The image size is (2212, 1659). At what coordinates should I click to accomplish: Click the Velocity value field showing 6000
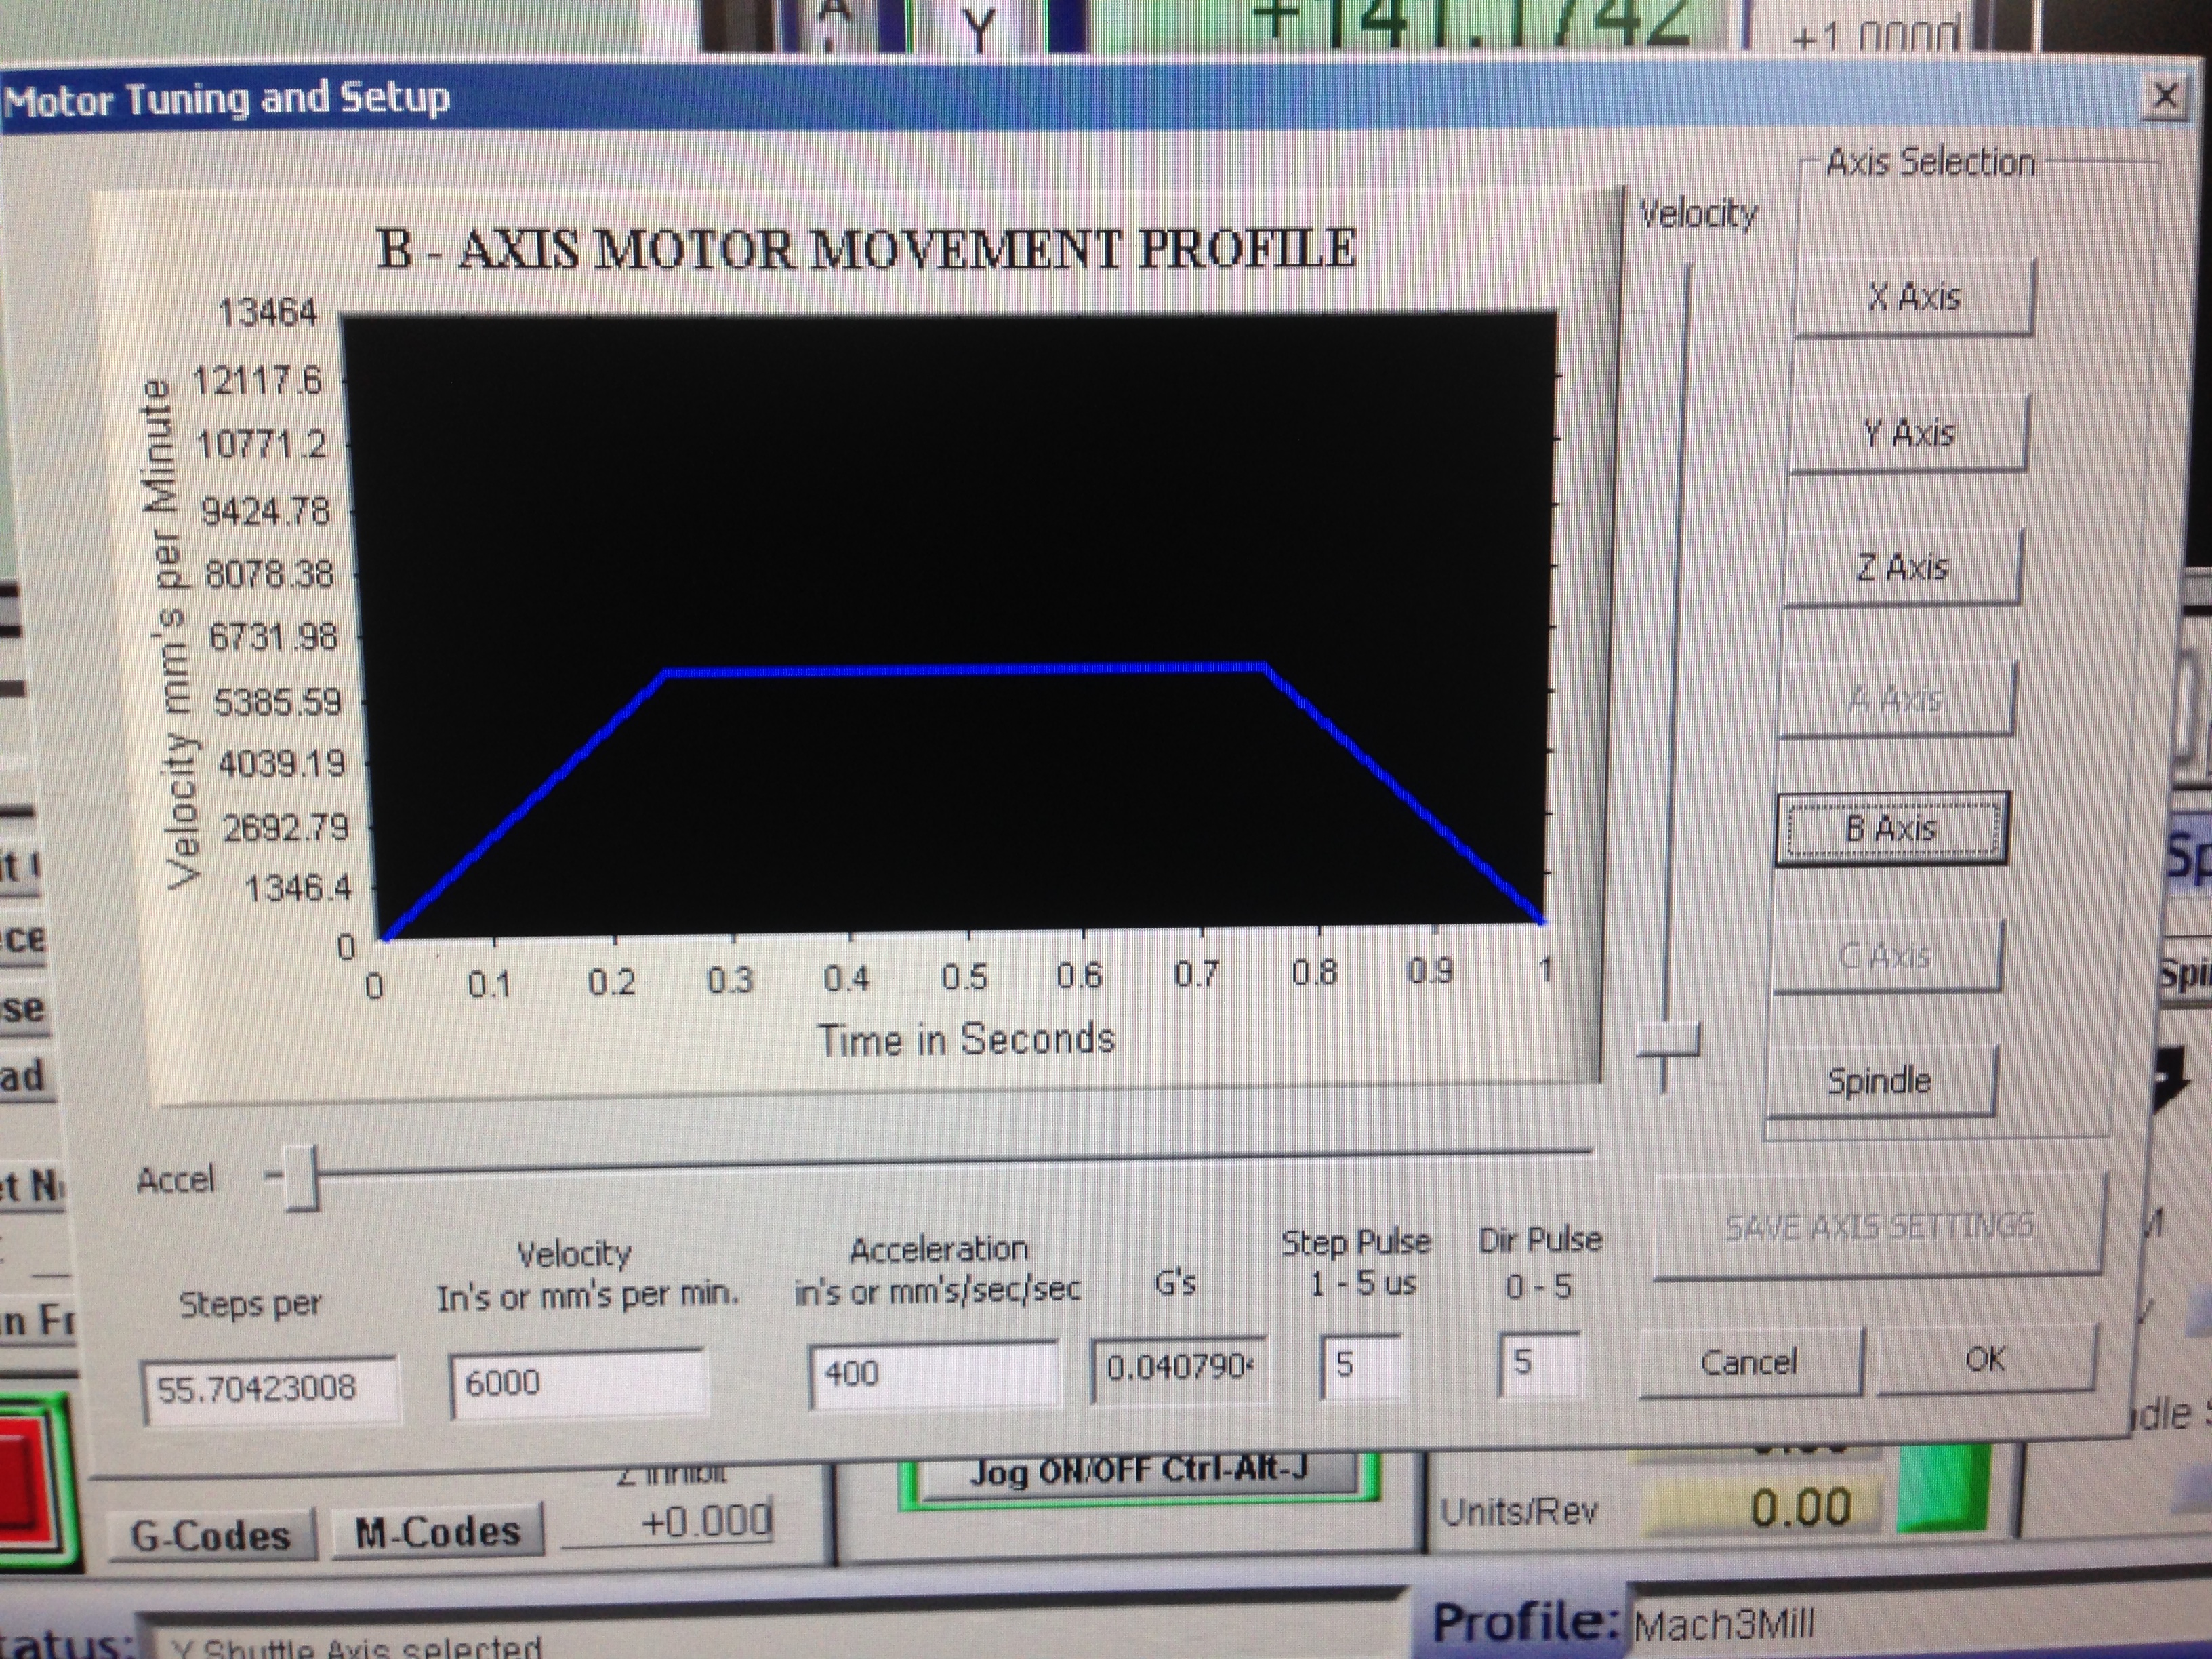coord(578,1382)
